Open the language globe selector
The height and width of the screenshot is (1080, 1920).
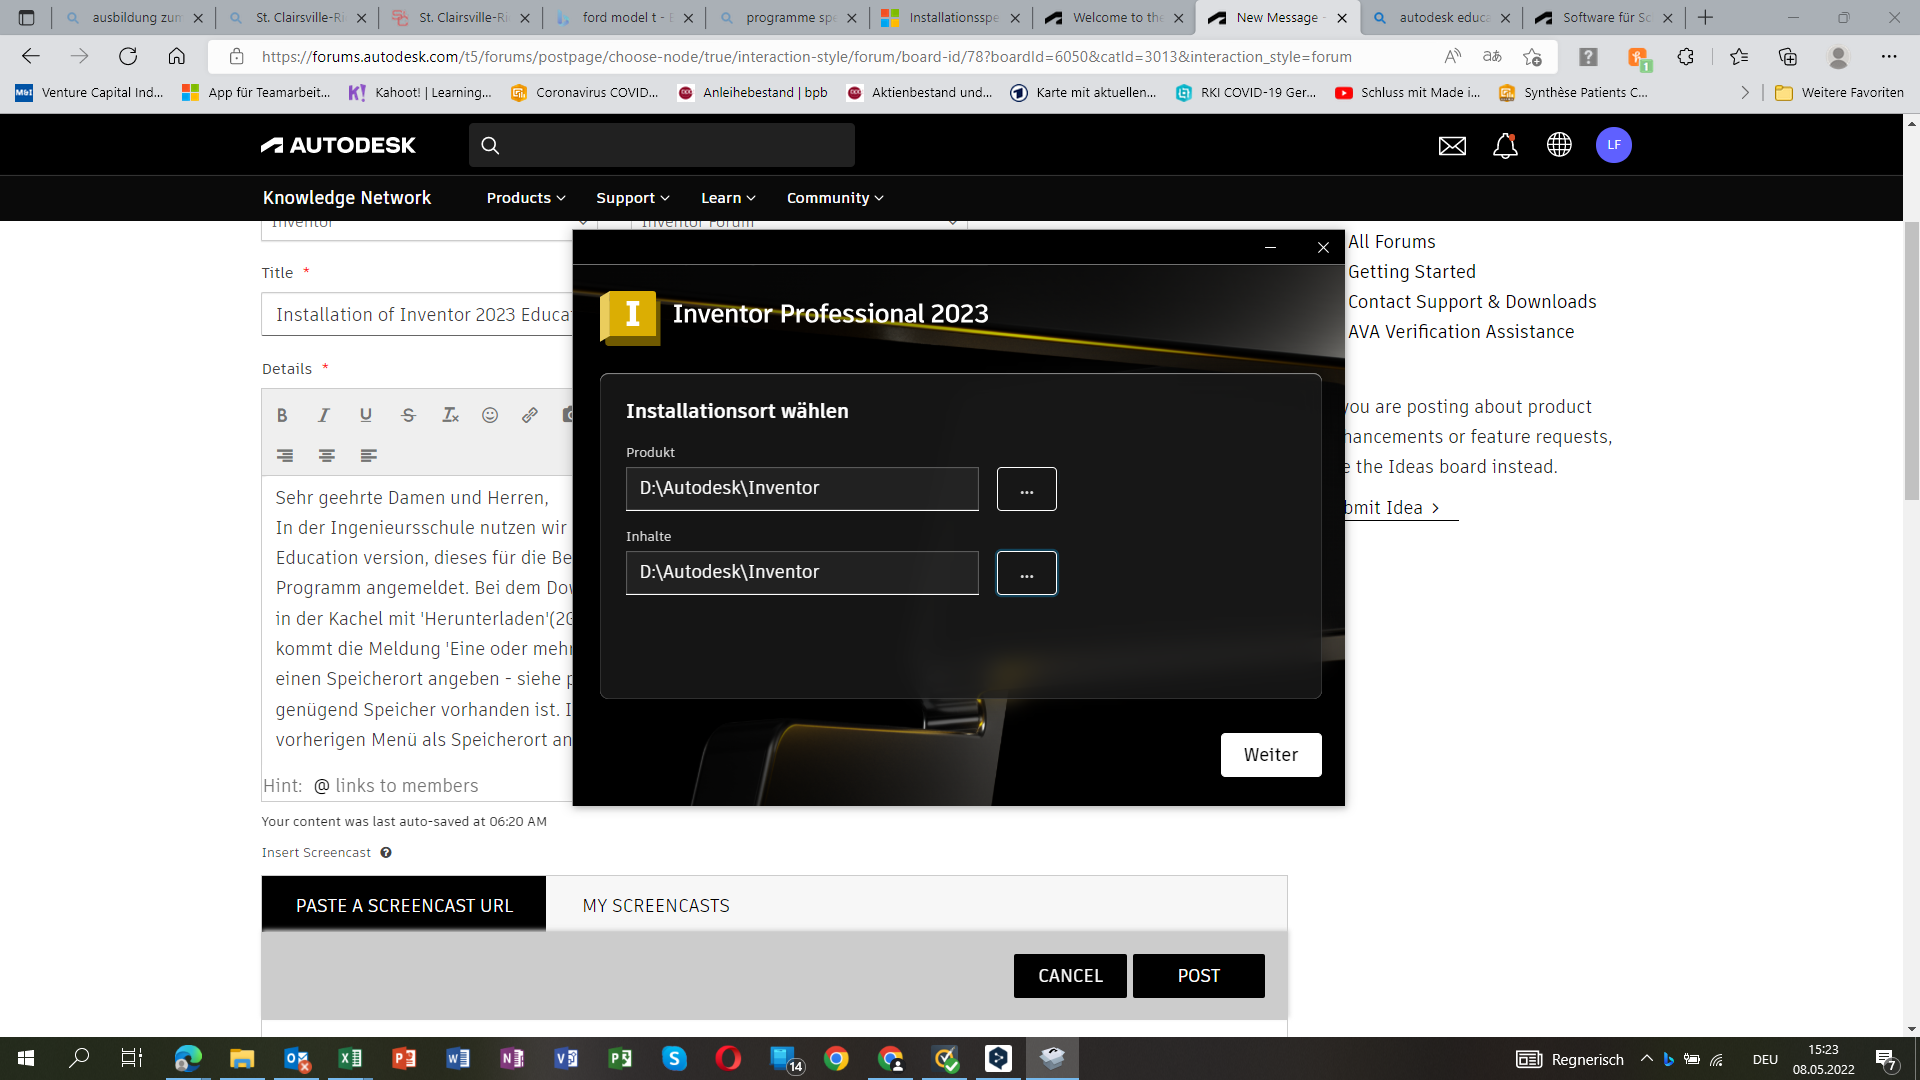pyautogui.click(x=1559, y=145)
